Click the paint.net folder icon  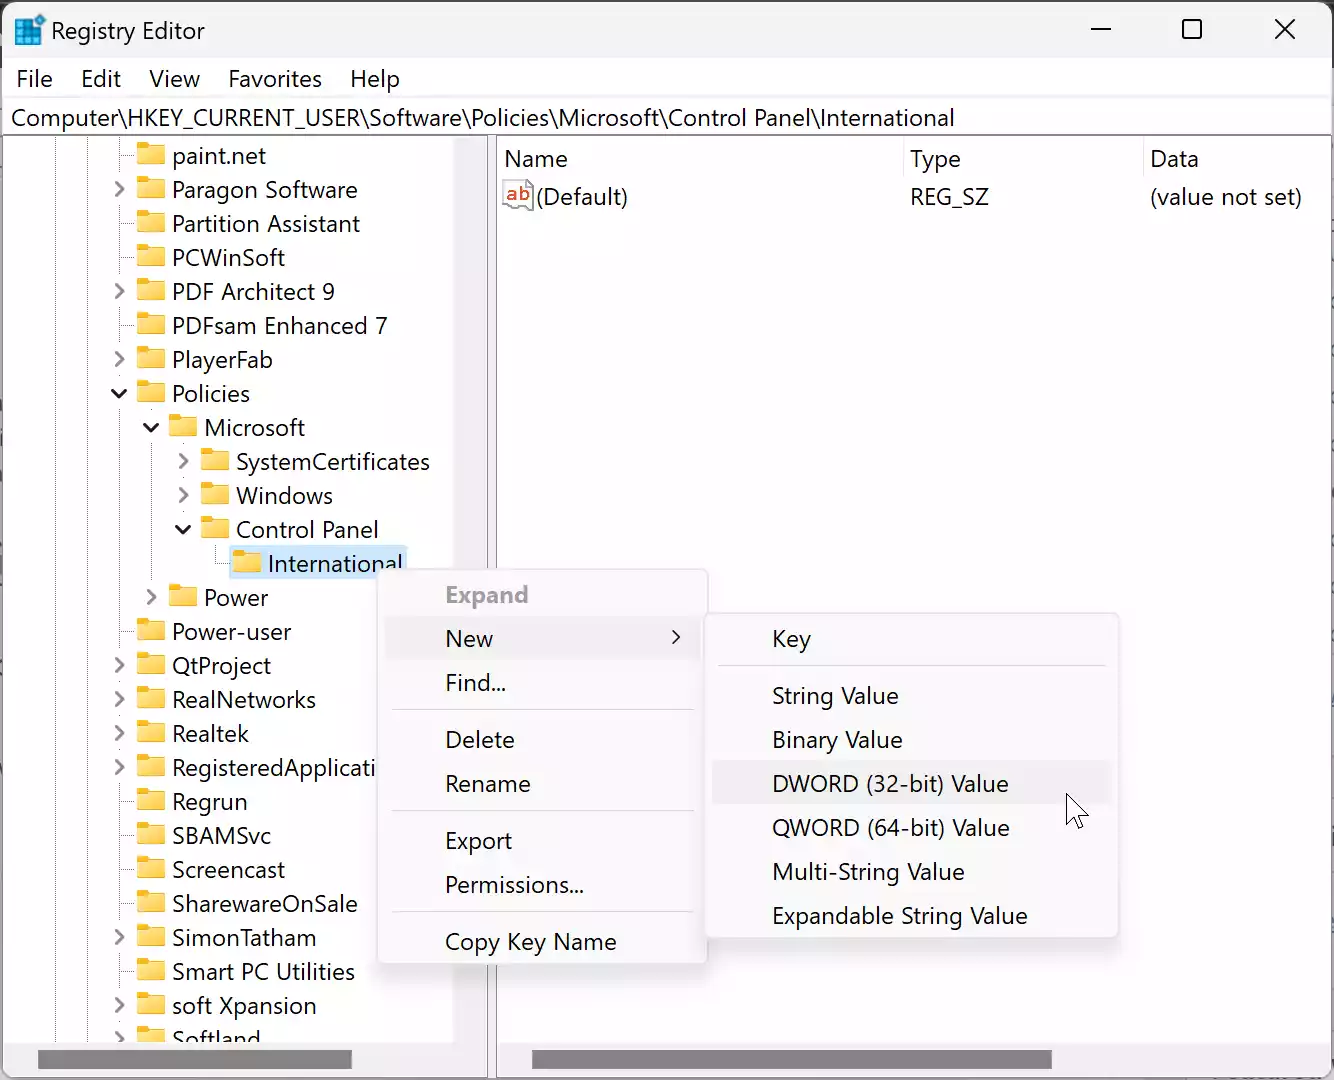tap(151, 155)
